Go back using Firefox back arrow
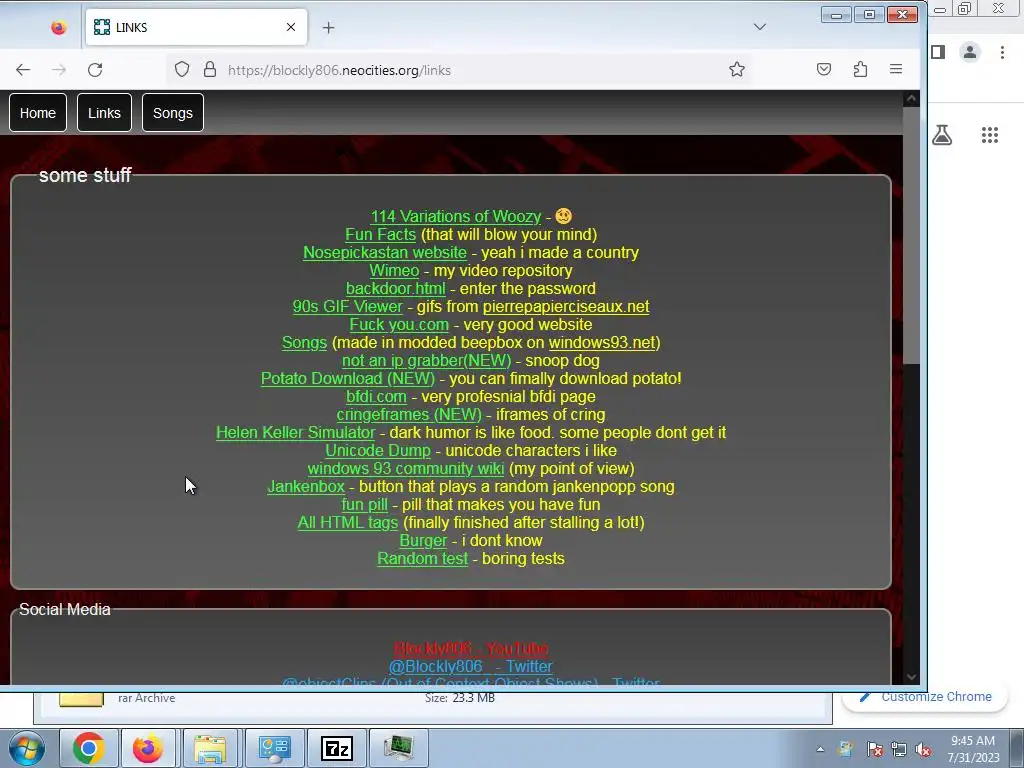This screenshot has width=1024, height=768. (23, 70)
